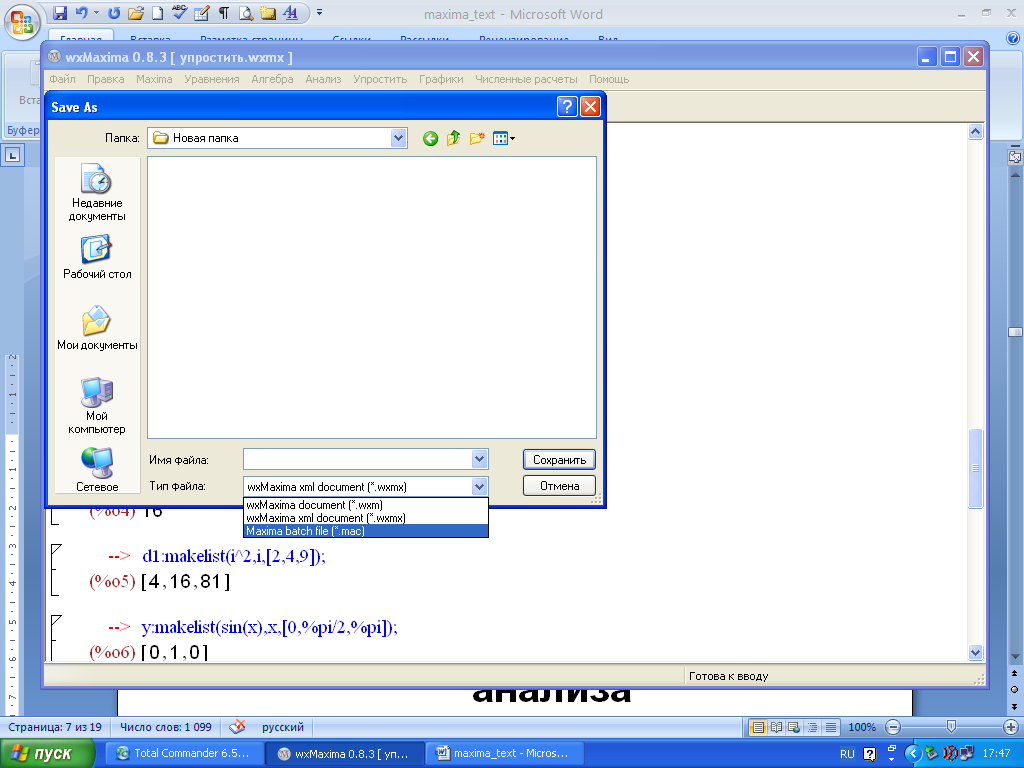Click Quick styles icon in Word toolbar
Screen dimensions: 1024x768
tap(291, 12)
